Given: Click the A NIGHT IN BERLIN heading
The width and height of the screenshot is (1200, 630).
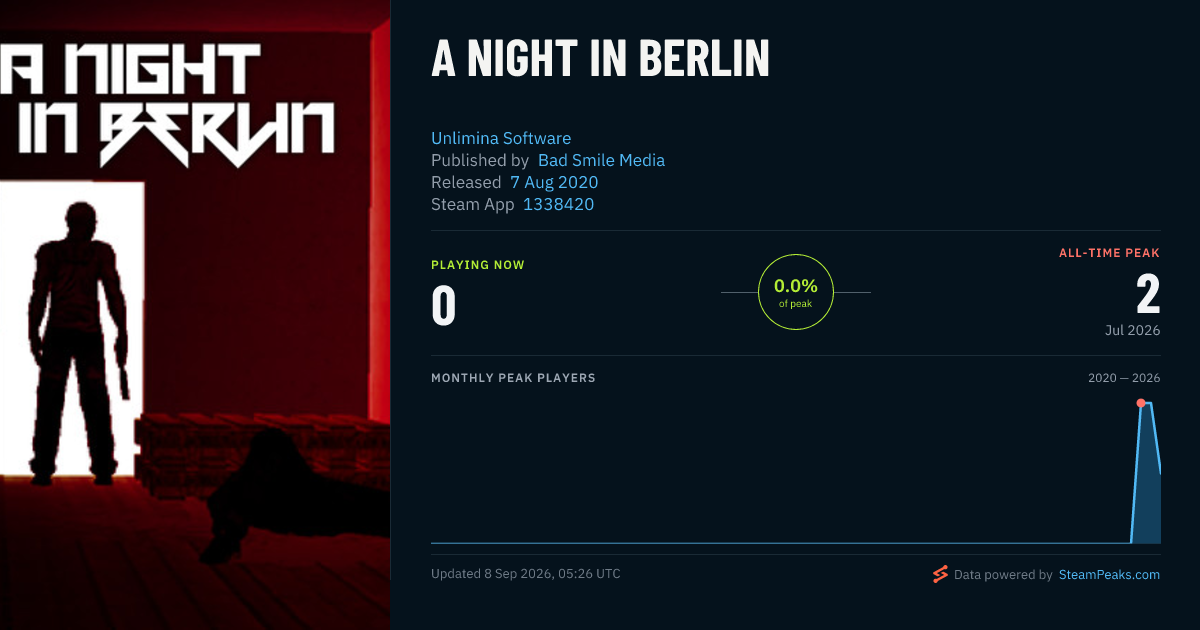Looking at the screenshot, I should 600,60.
